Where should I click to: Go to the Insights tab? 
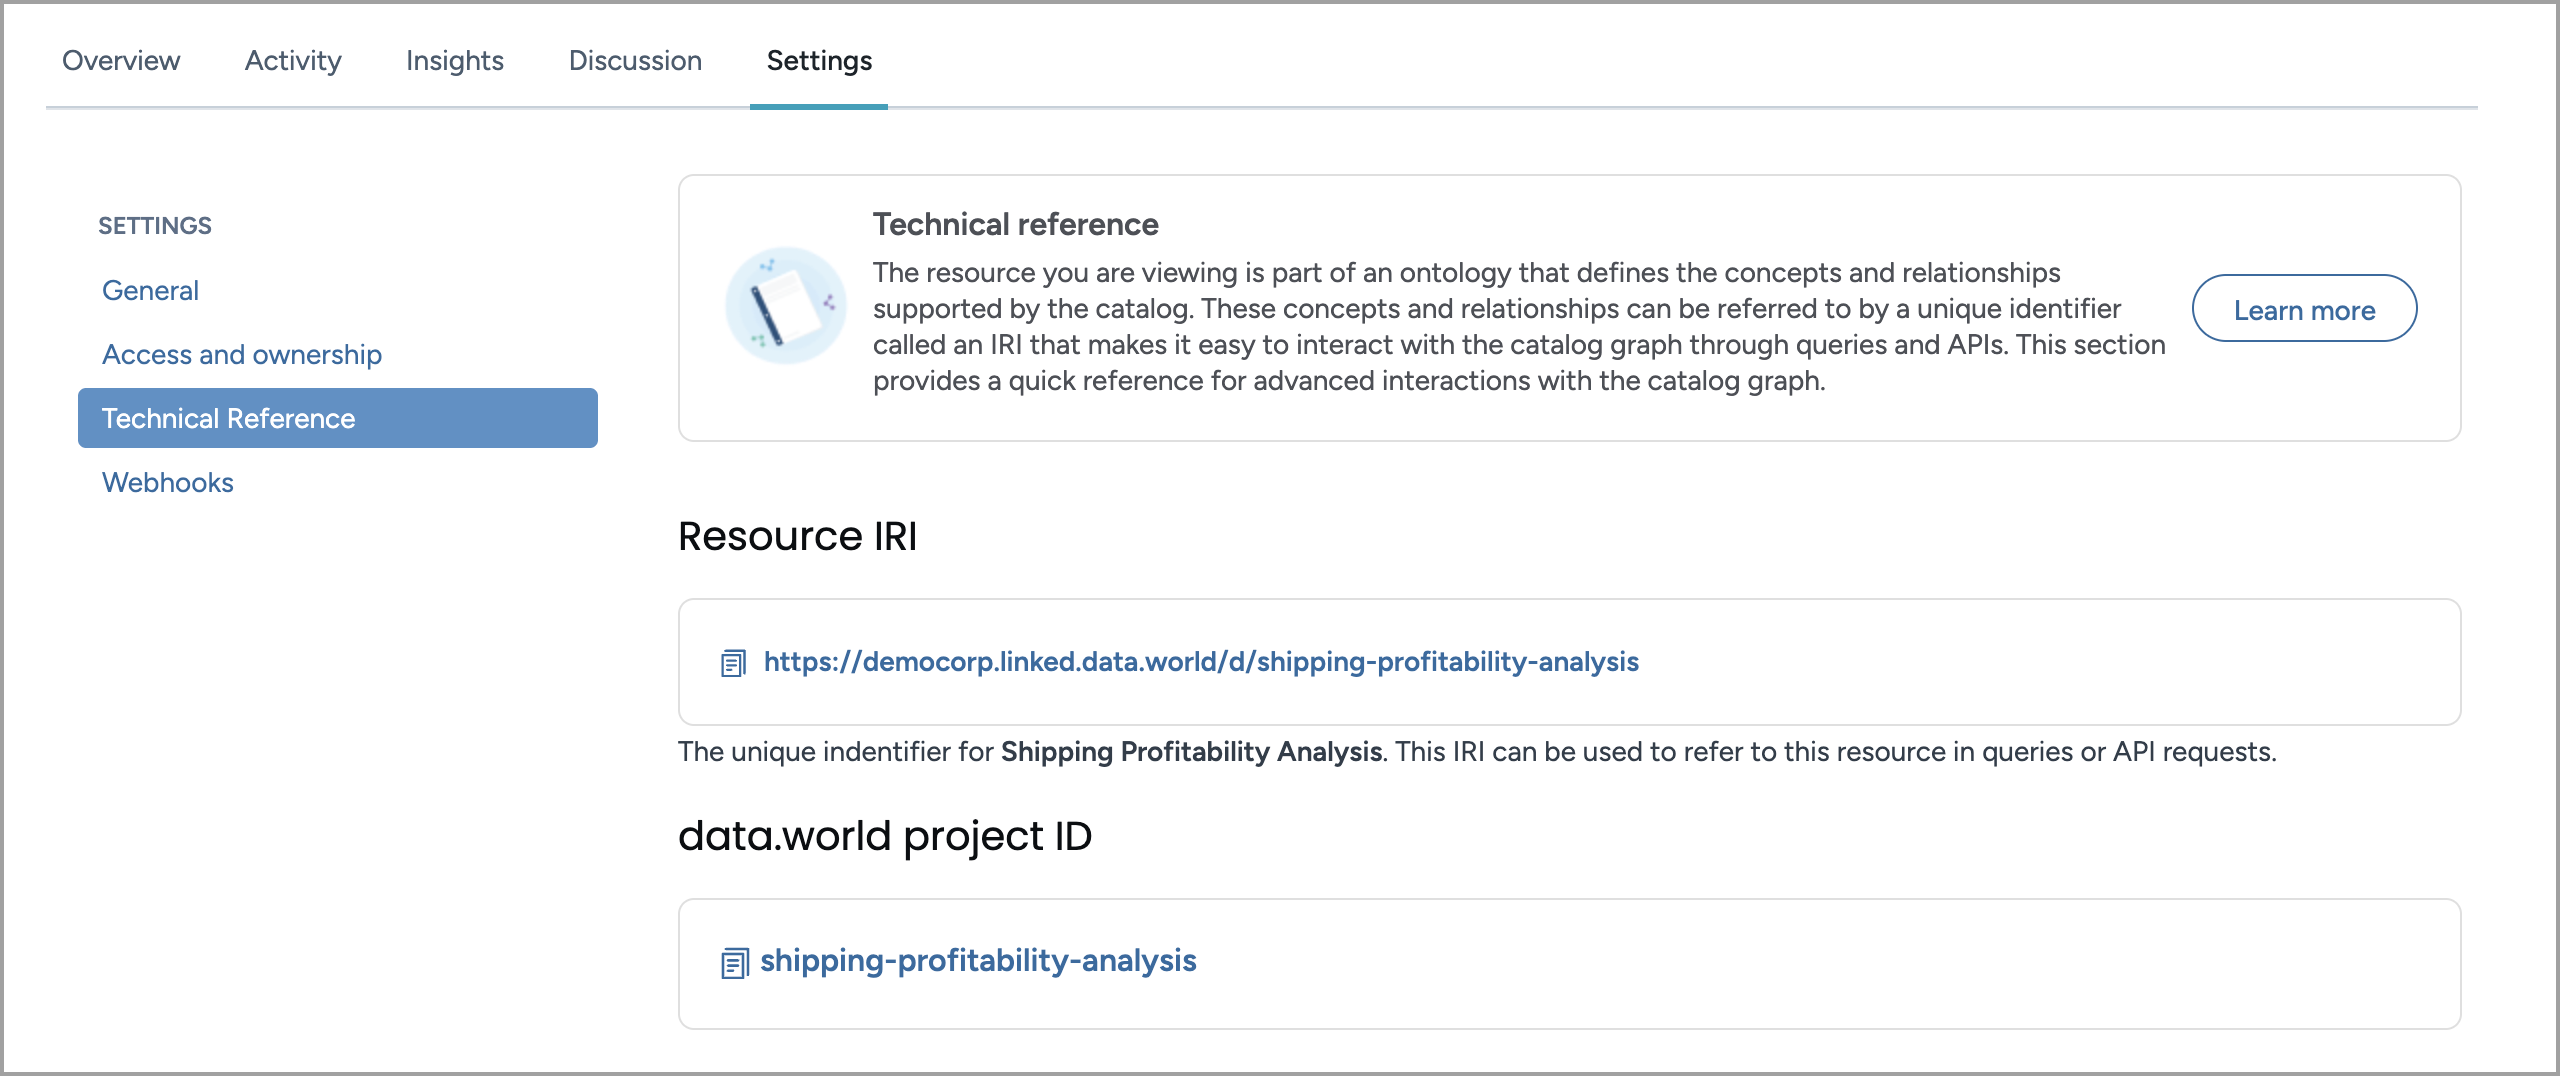[455, 60]
